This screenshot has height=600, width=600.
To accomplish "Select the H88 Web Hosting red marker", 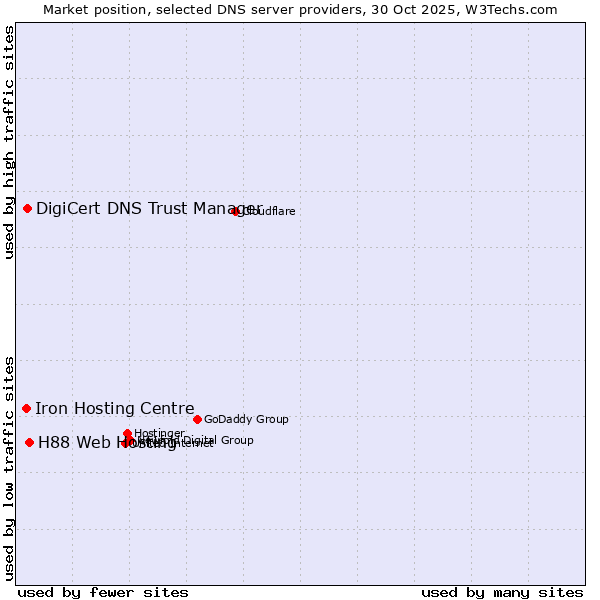I will [30, 442].
